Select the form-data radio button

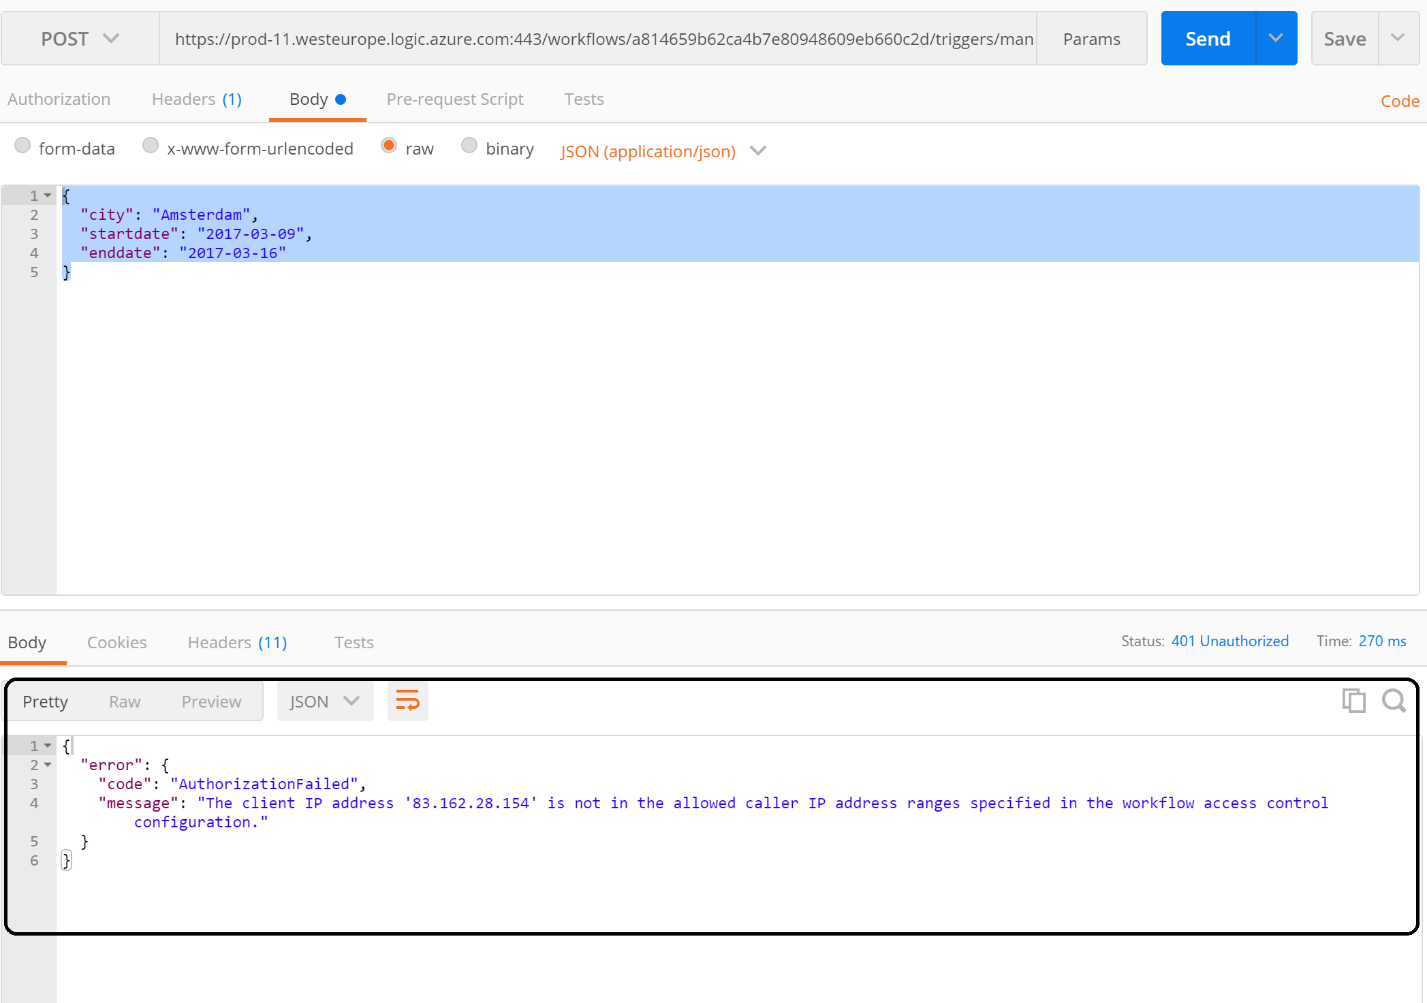click(x=22, y=146)
